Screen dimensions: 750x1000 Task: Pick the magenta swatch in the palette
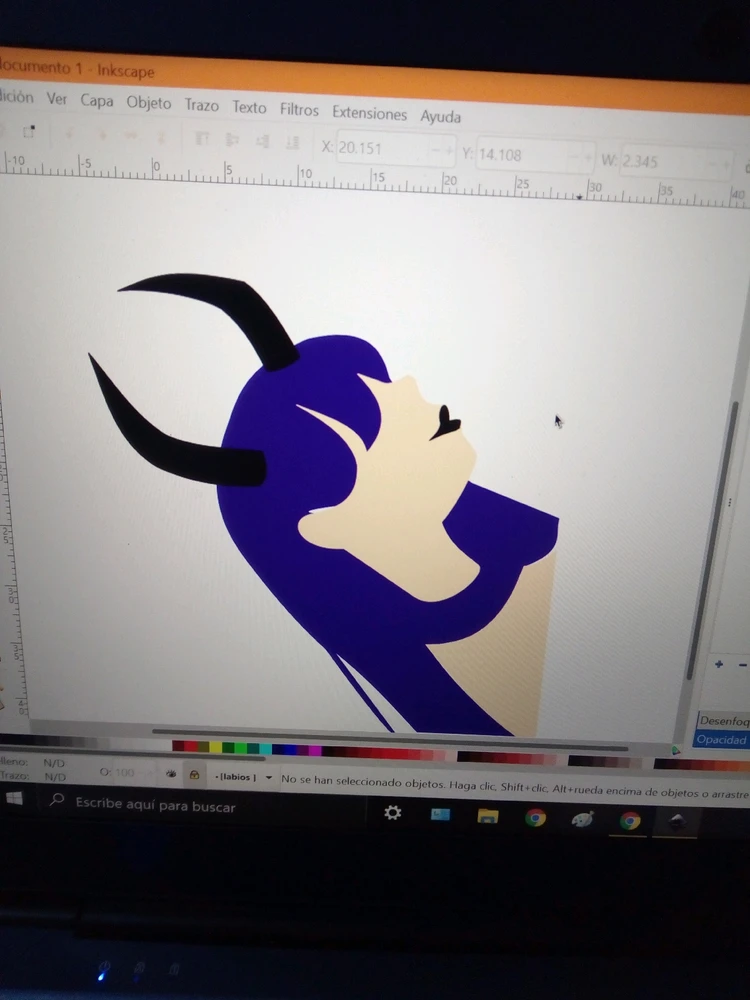point(315,750)
